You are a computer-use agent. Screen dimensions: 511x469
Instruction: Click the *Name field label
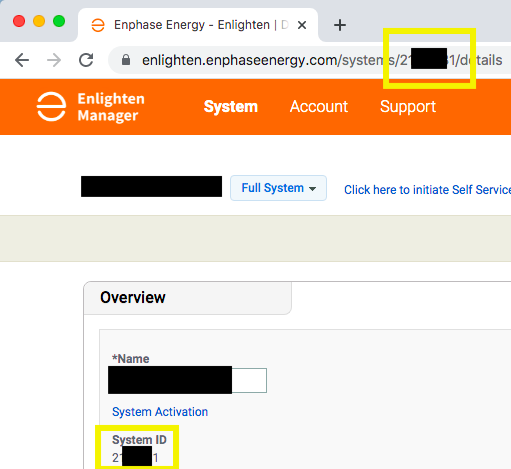[131, 359]
